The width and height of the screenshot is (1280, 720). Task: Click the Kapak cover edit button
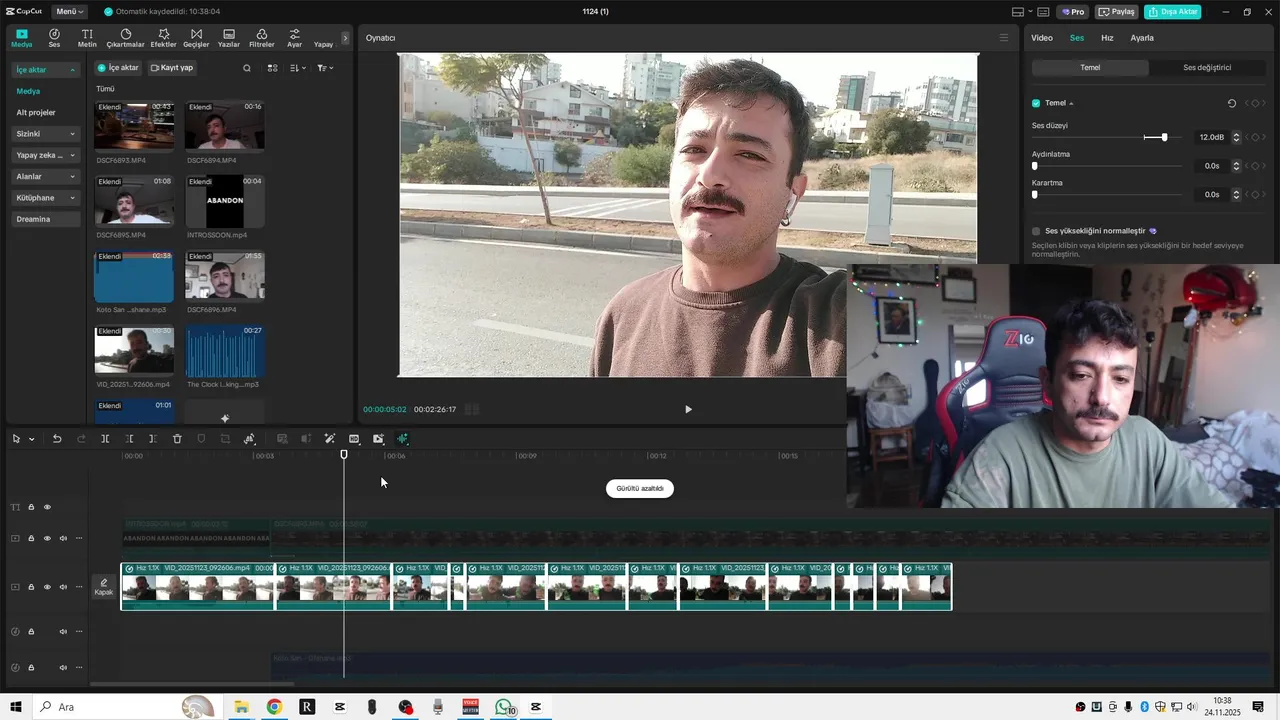pos(103,587)
